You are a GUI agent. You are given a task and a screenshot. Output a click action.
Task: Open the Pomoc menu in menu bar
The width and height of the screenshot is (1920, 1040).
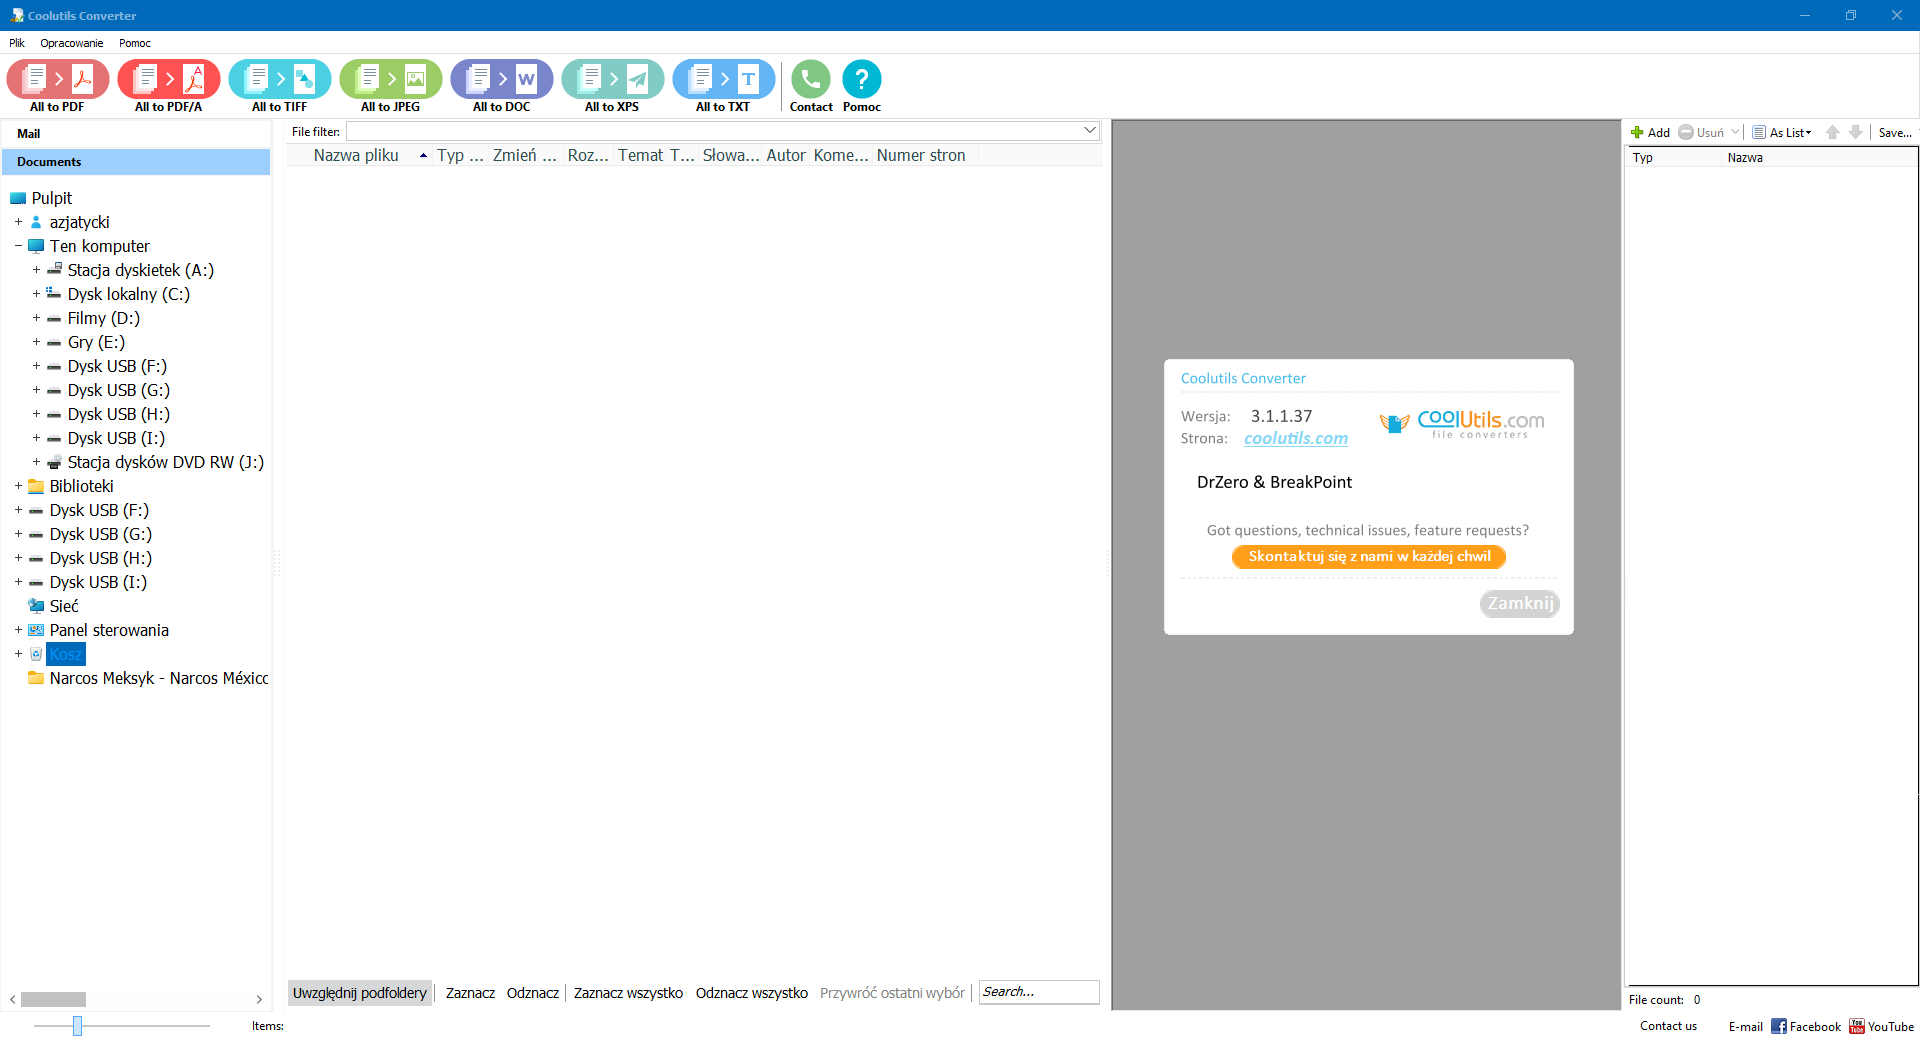(135, 43)
